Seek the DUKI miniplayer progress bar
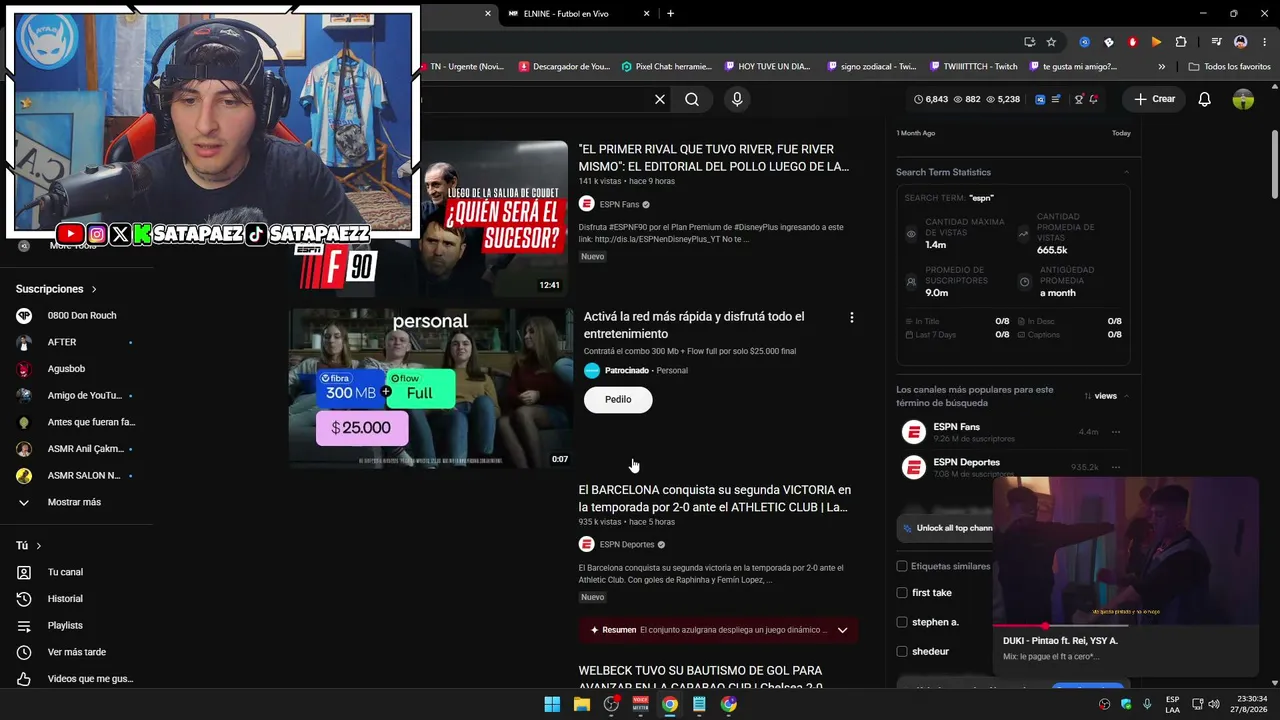 click(1125, 626)
